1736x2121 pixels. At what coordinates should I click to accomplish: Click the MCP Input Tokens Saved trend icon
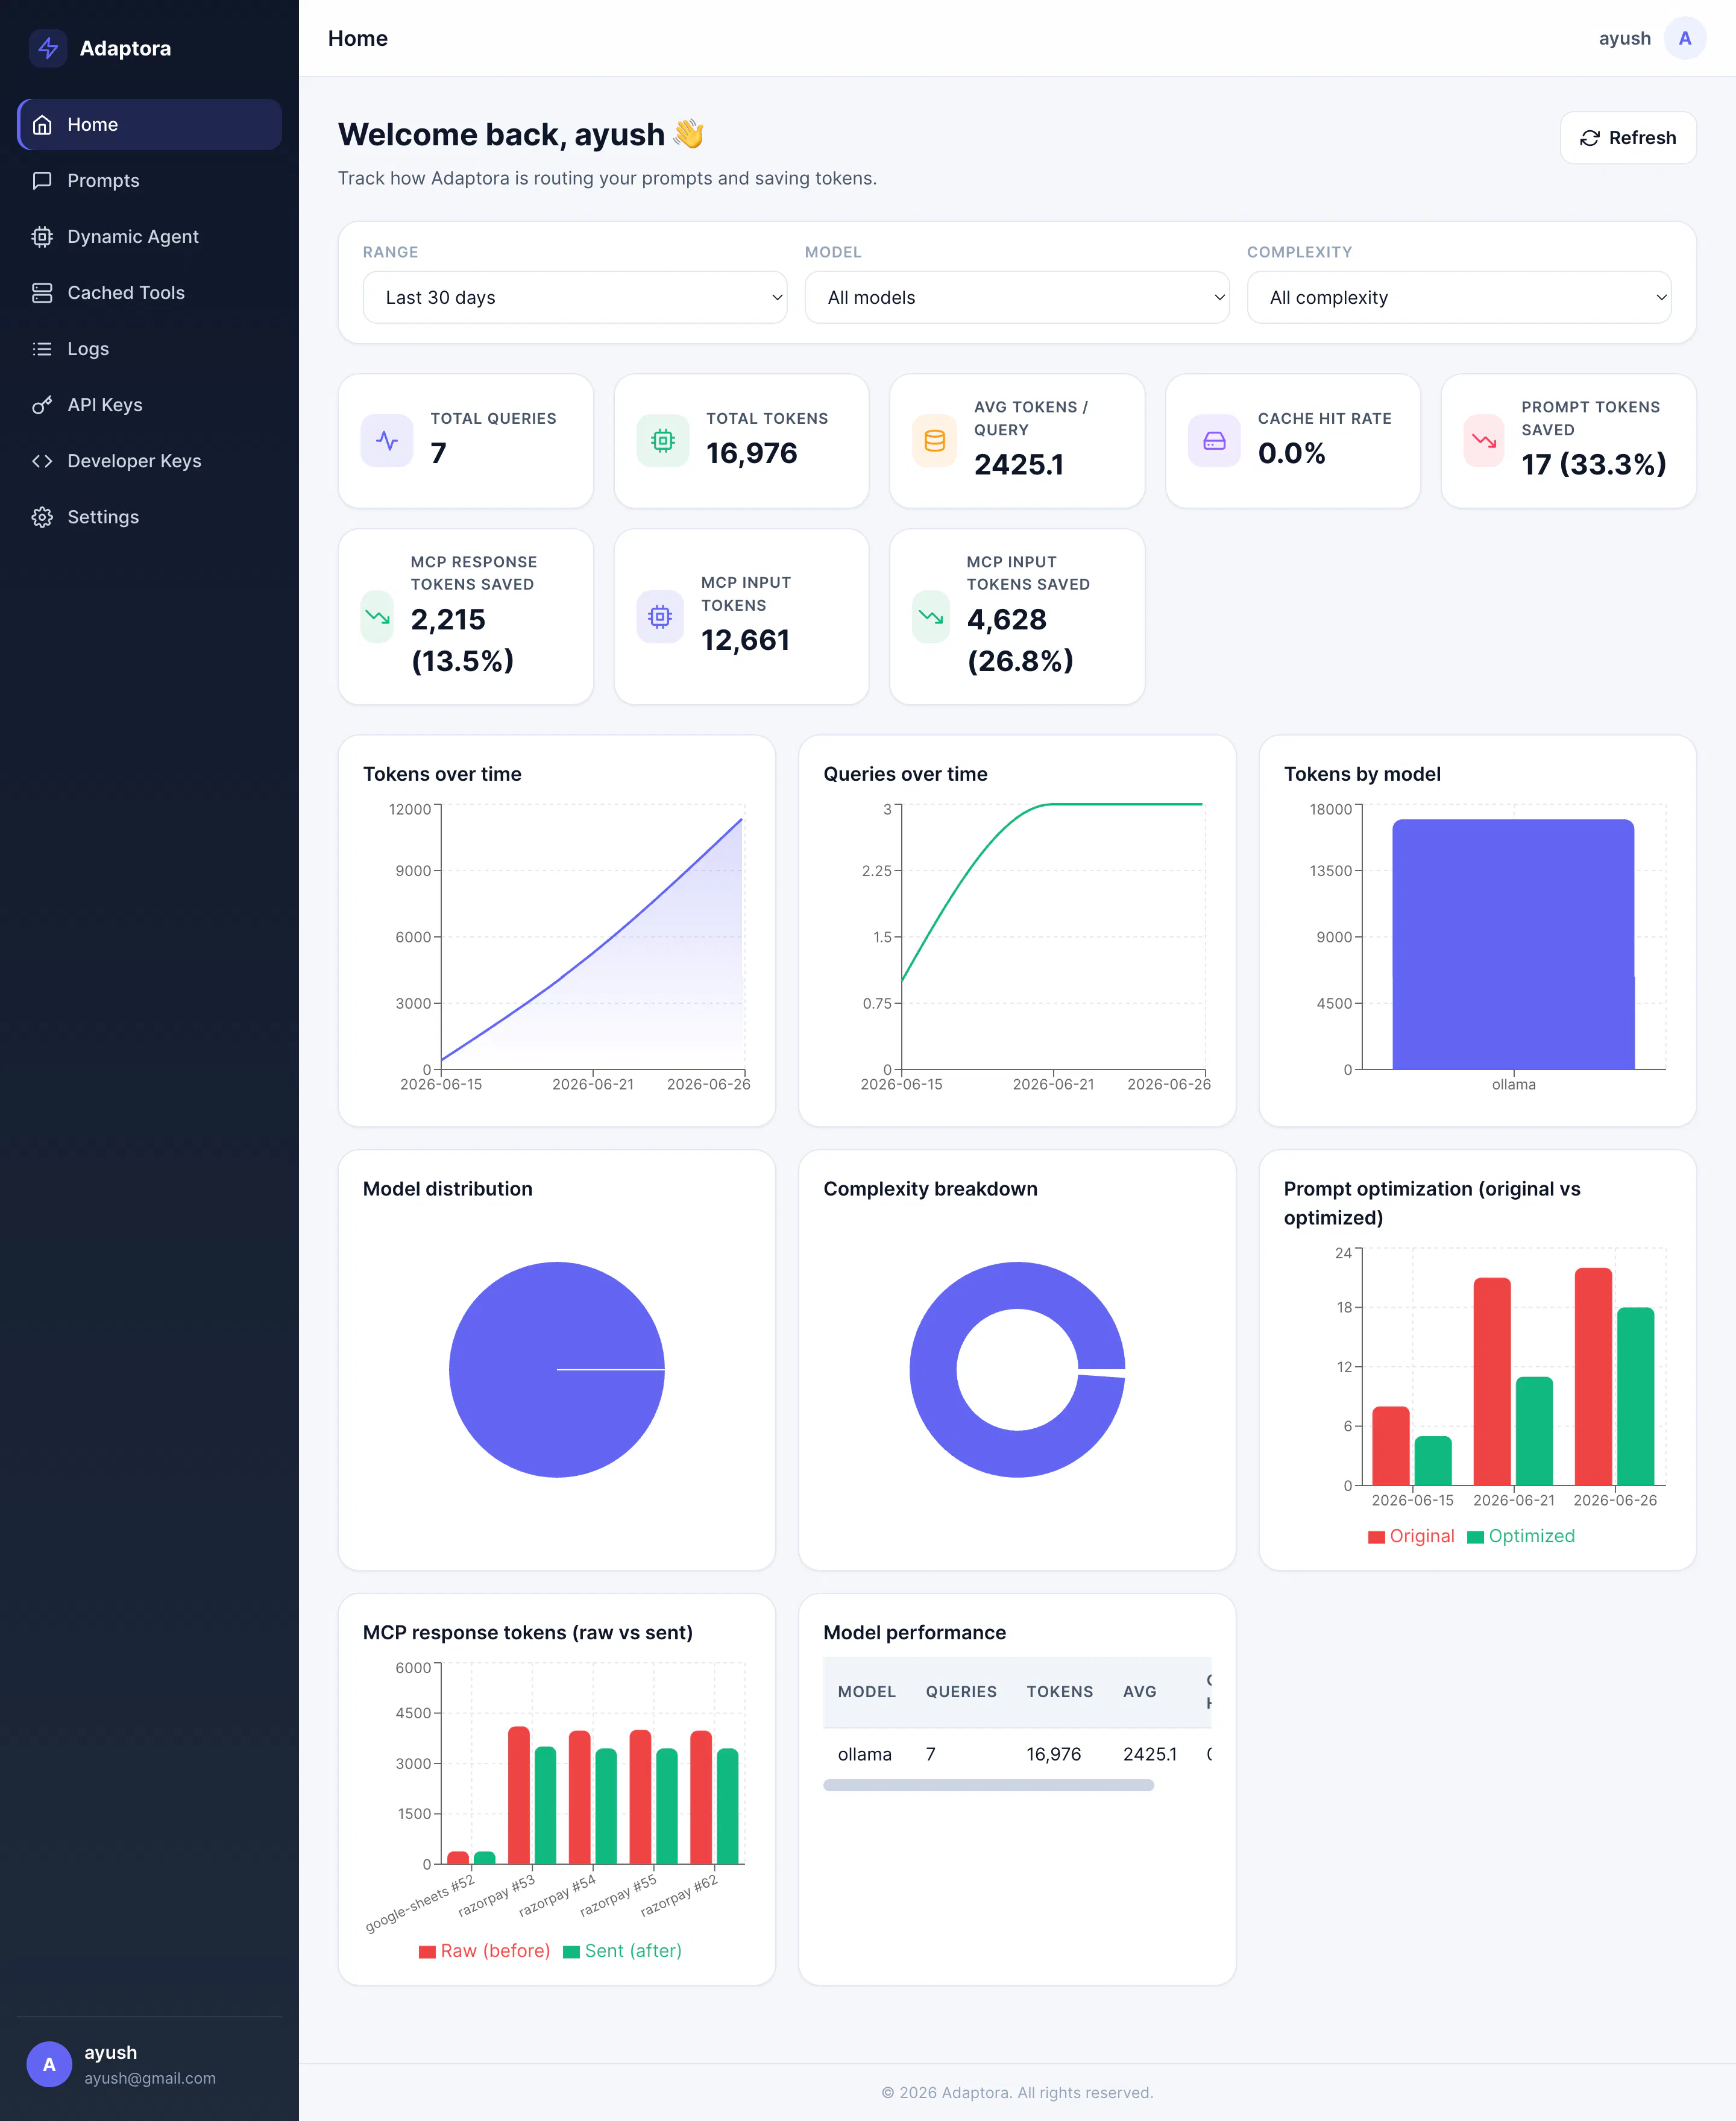click(931, 617)
